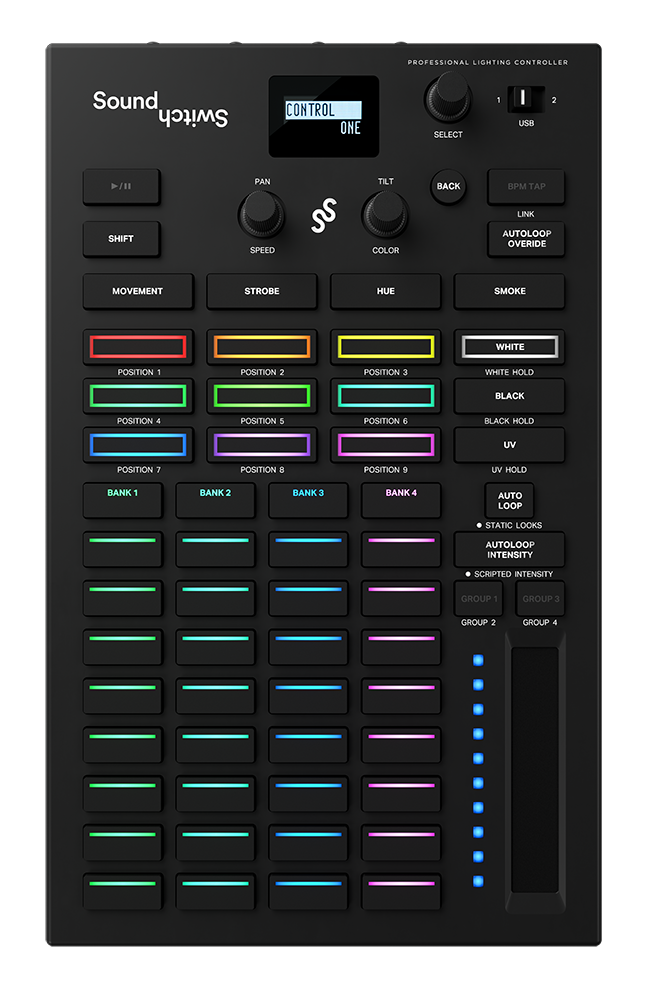The image size is (650, 988).
Task: Click the SoundSwitch brand logo
Action: [x=160, y=109]
